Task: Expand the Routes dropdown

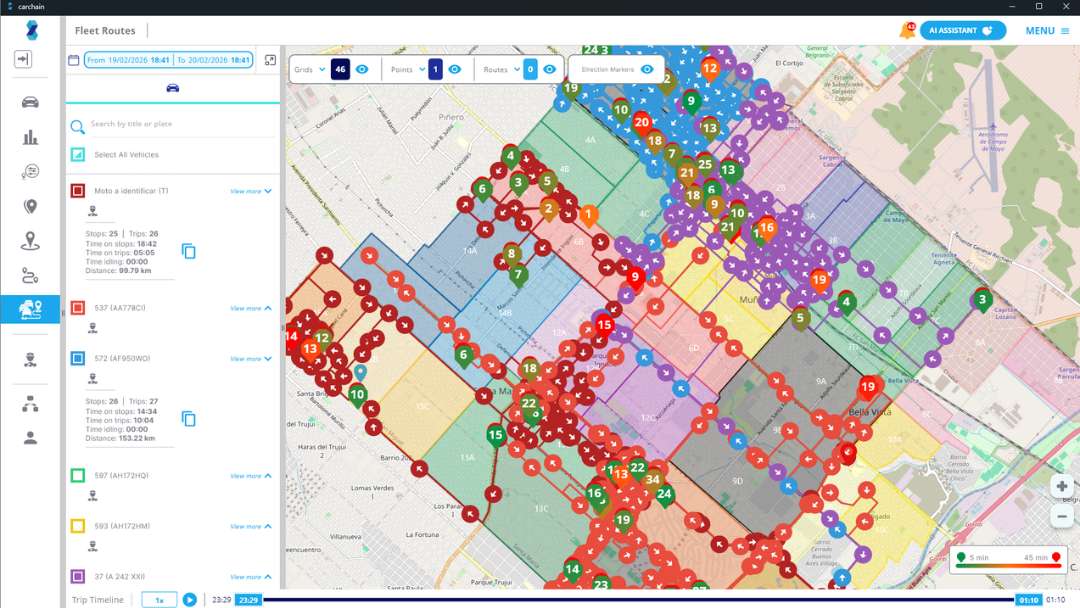Action: [x=516, y=69]
